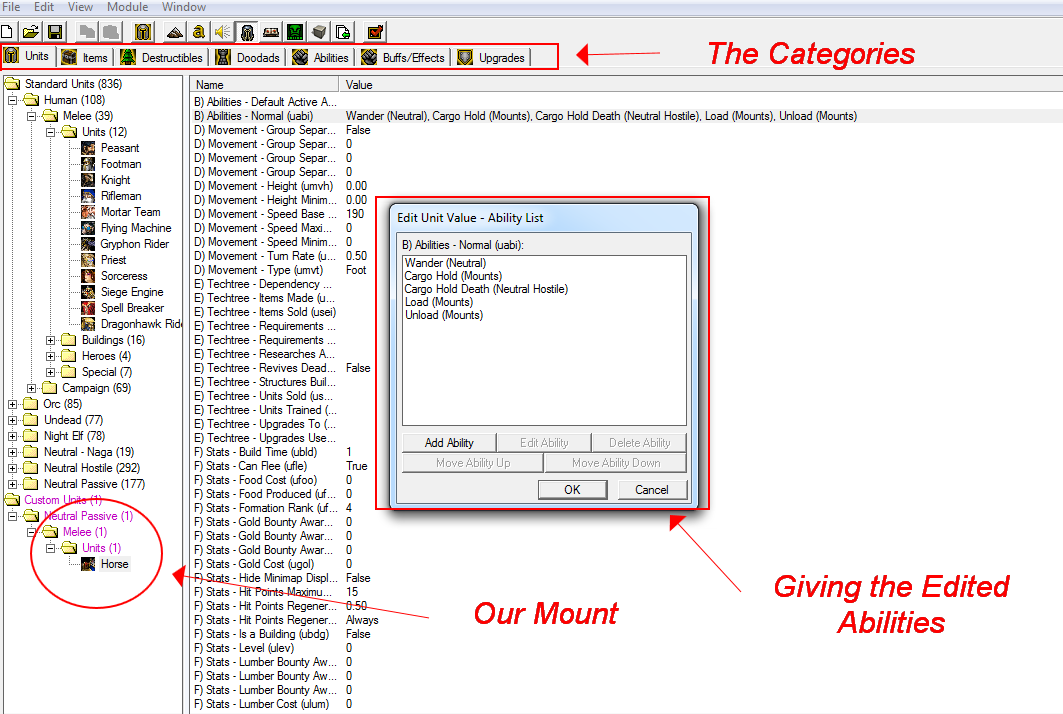Collapse the Units (12) folder node
This screenshot has height=714, width=1063.
(50, 132)
